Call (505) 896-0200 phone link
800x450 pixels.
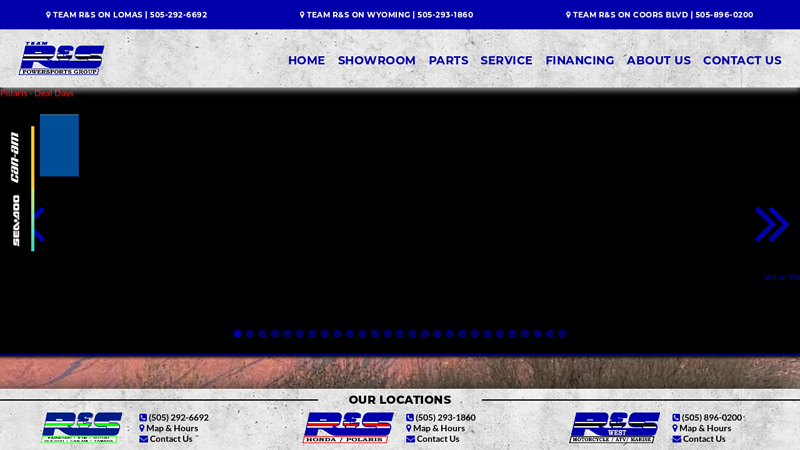click(712, 417)
